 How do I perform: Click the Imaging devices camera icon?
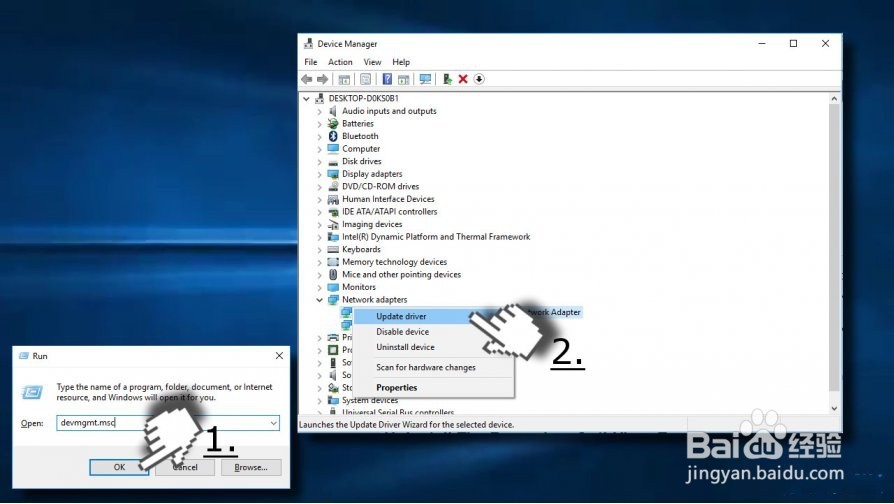(333, 225)
